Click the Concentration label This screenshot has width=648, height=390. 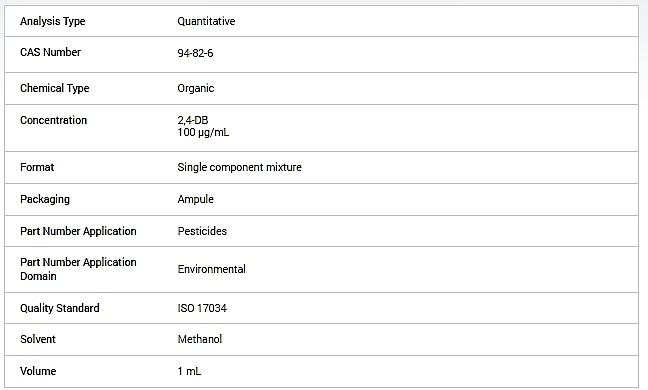point(54,120)
